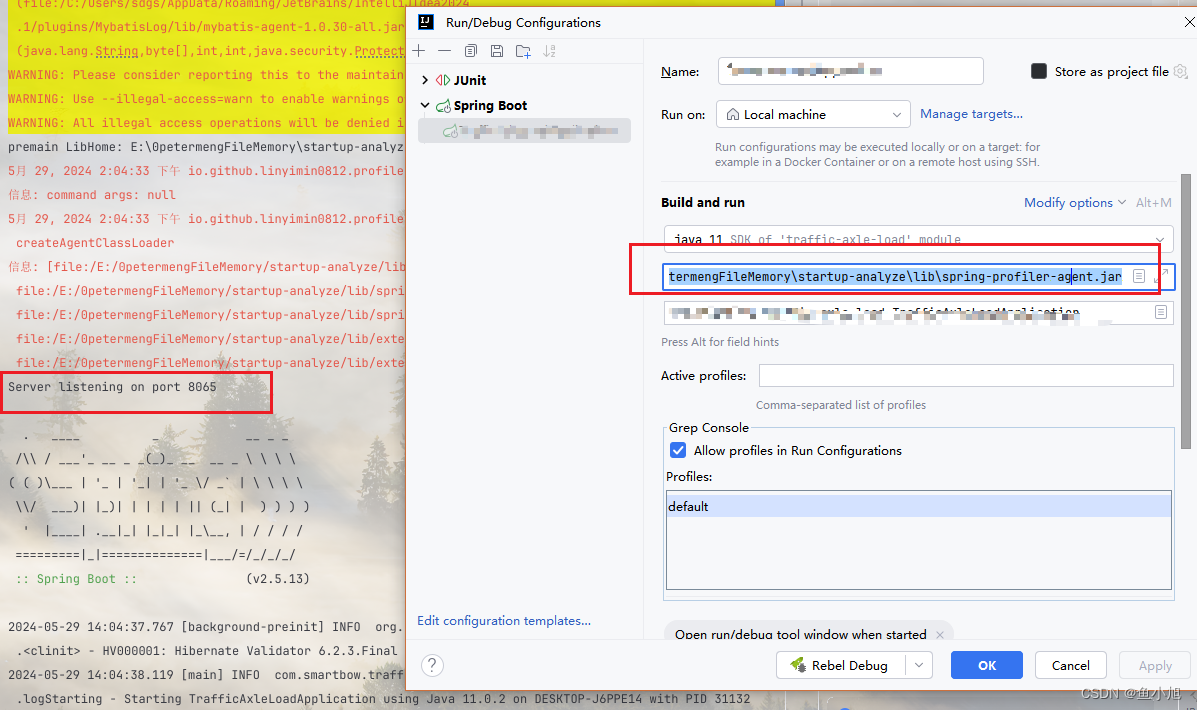
Task: Click console text Spring Boot (v2.5.13) line
Action: pyautogui.click(x=163, y=579)
